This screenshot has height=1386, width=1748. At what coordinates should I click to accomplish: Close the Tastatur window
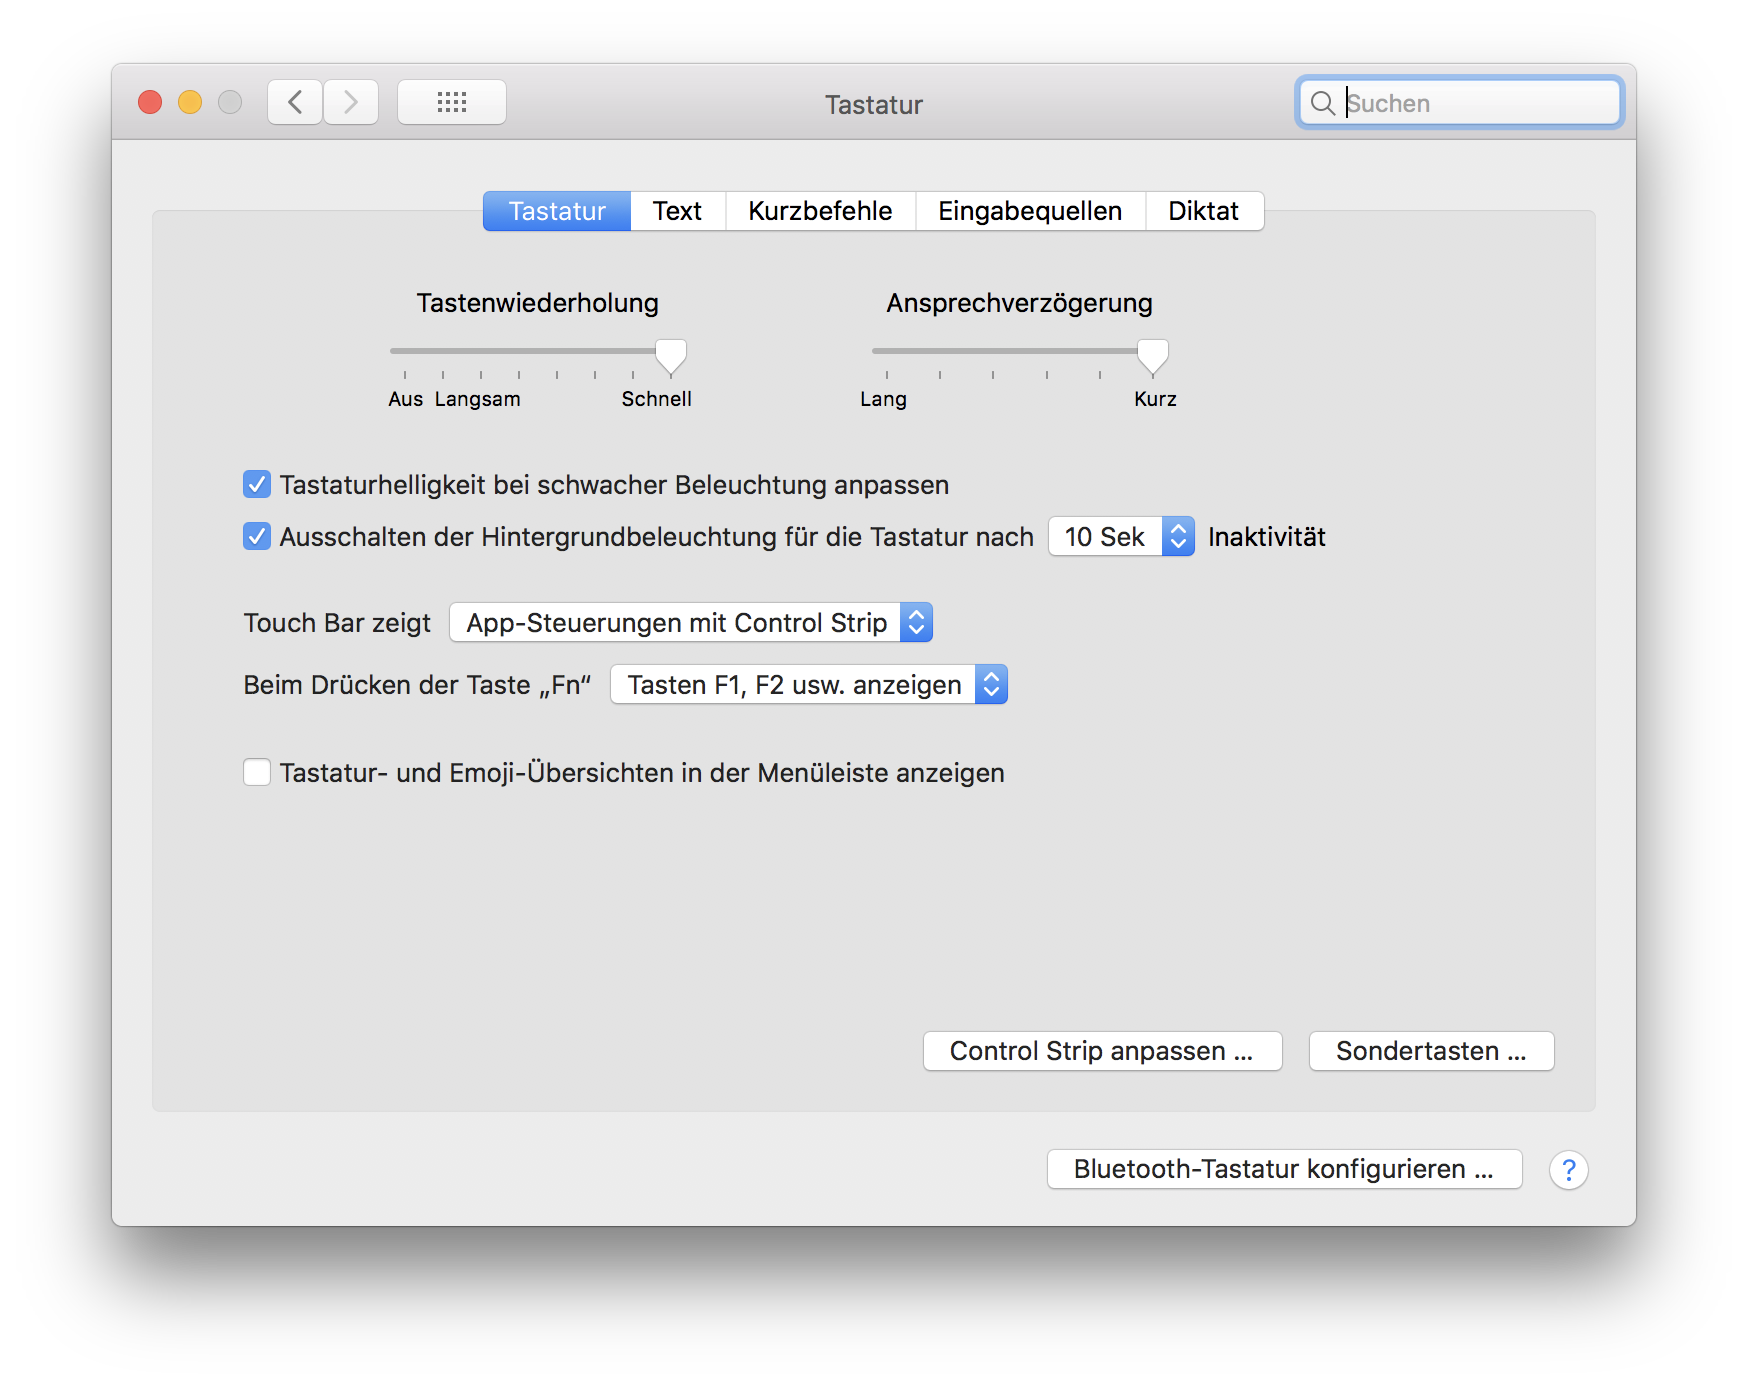150,102
